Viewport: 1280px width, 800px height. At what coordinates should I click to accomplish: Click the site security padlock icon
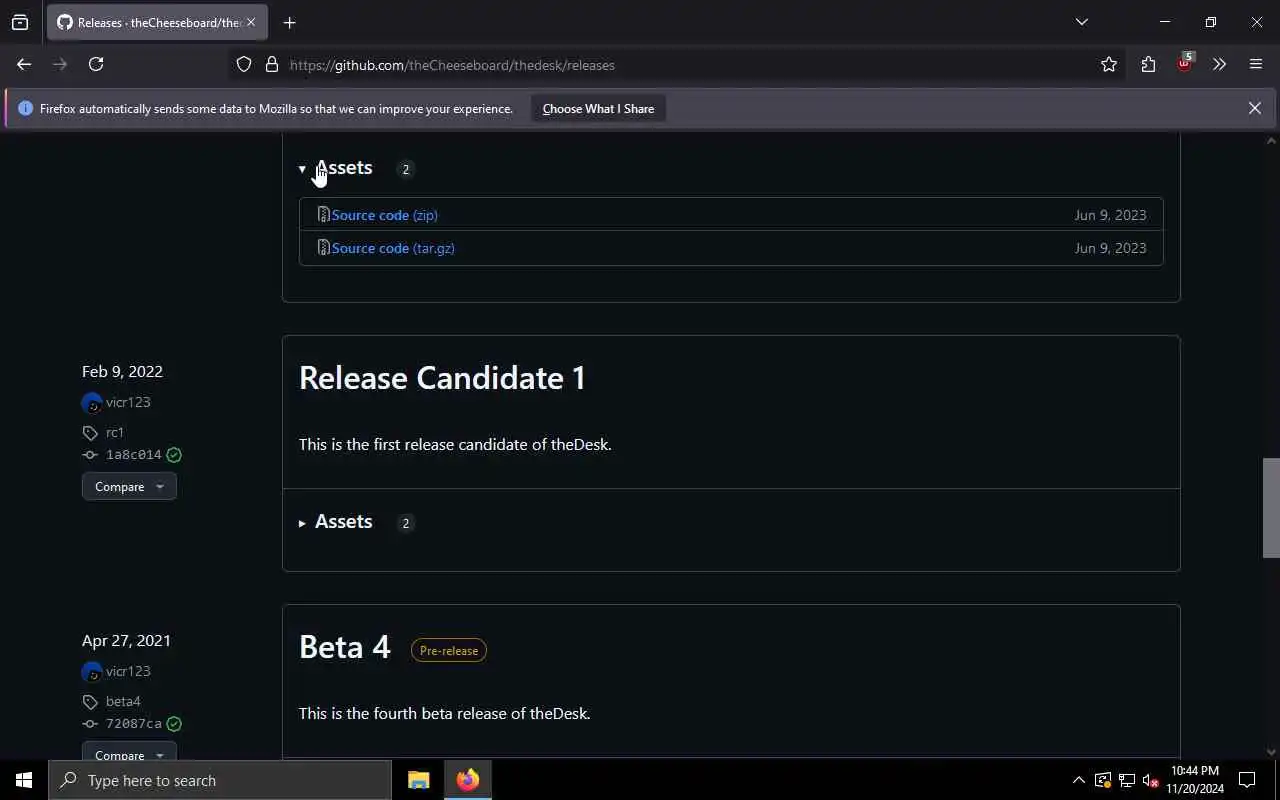(271, 64)
